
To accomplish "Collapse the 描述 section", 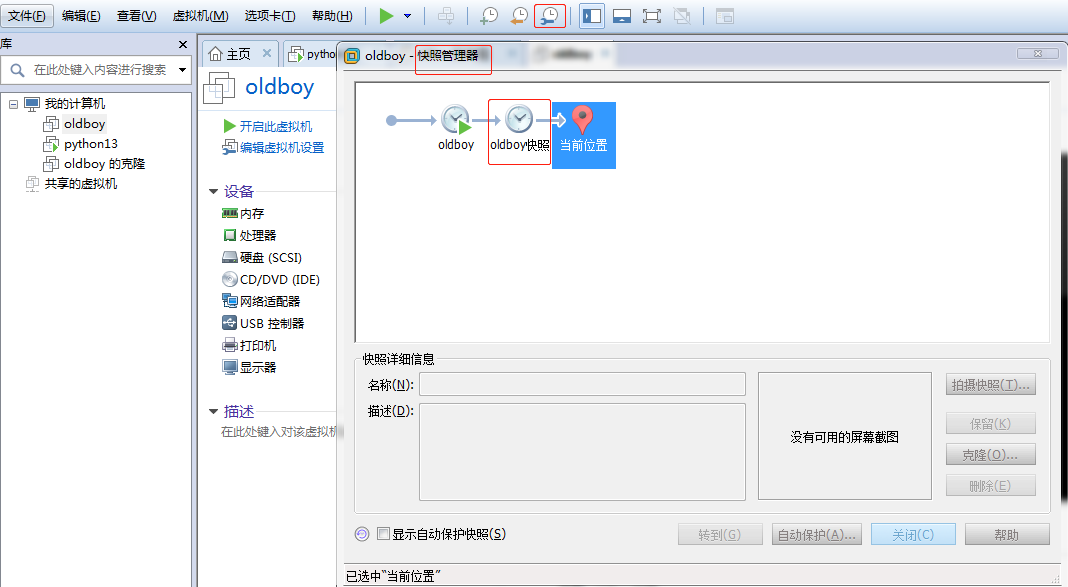I will [x=213, y=411].
